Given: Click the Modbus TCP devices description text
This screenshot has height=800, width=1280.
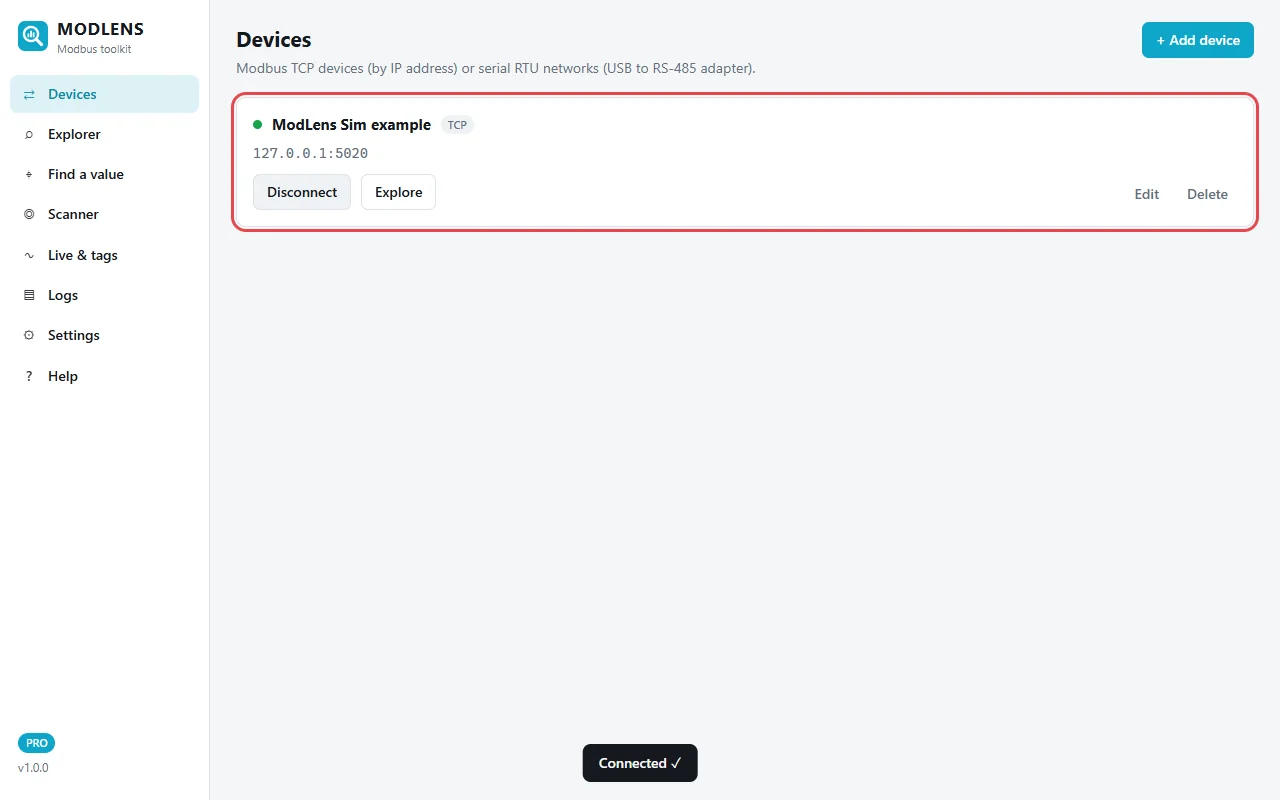Looking at the screenshot, I should click(496, 68).
